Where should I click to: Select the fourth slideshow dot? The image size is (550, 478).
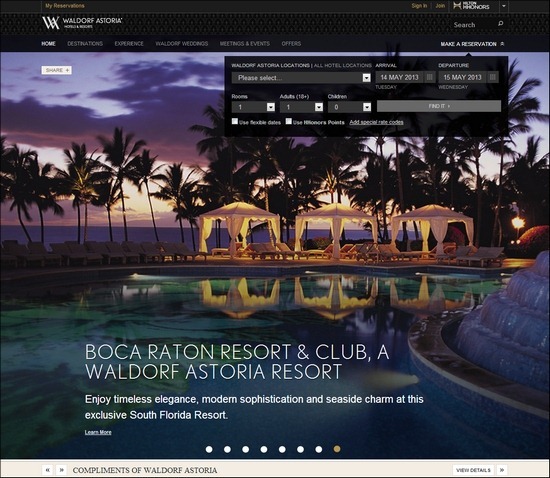click(264, 449)
